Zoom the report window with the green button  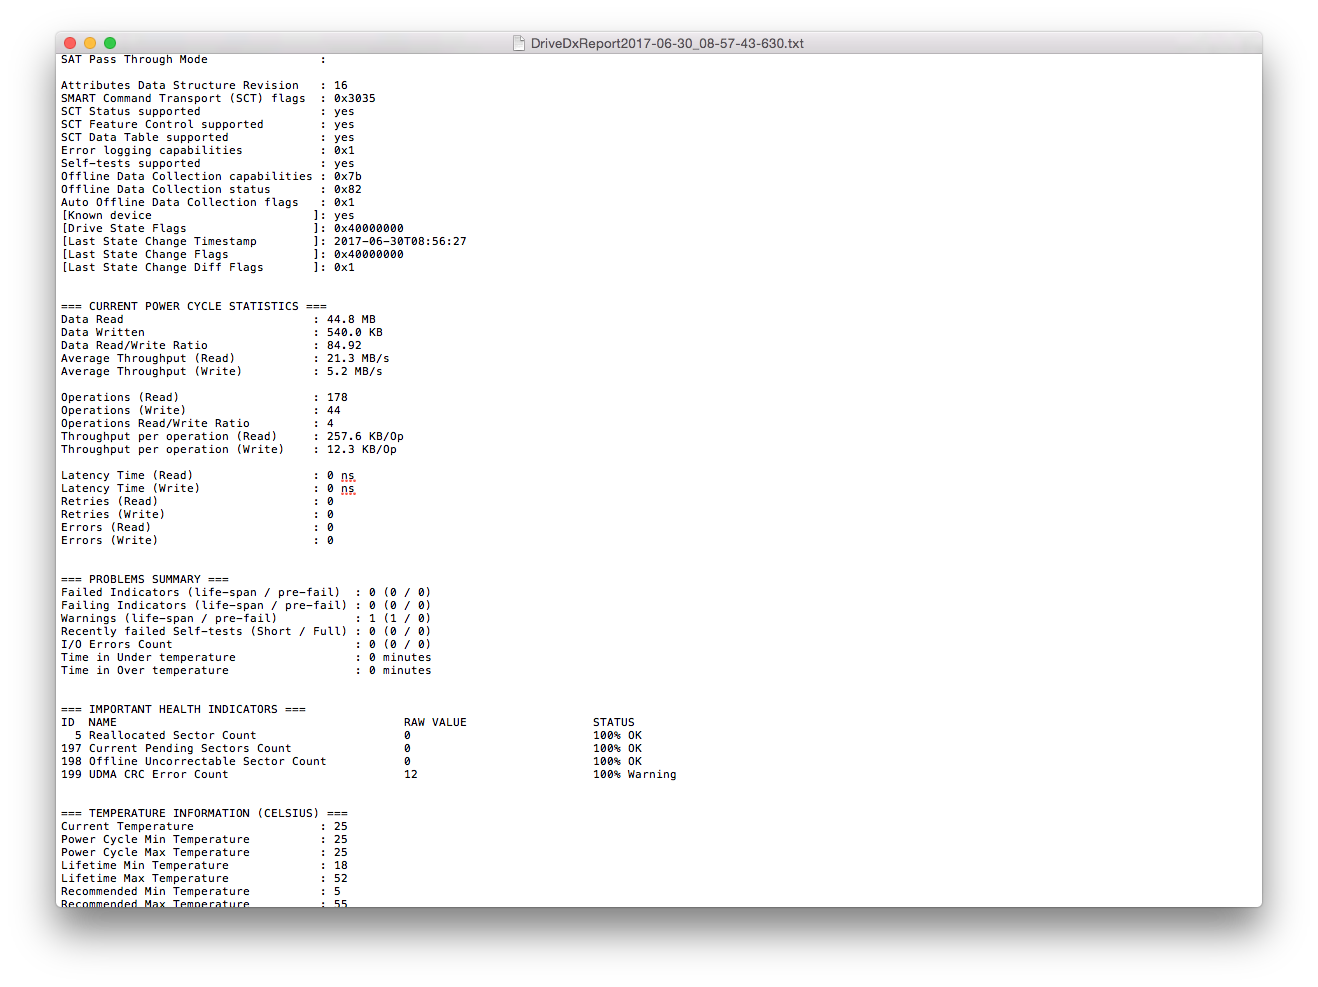tap(110, 43)
